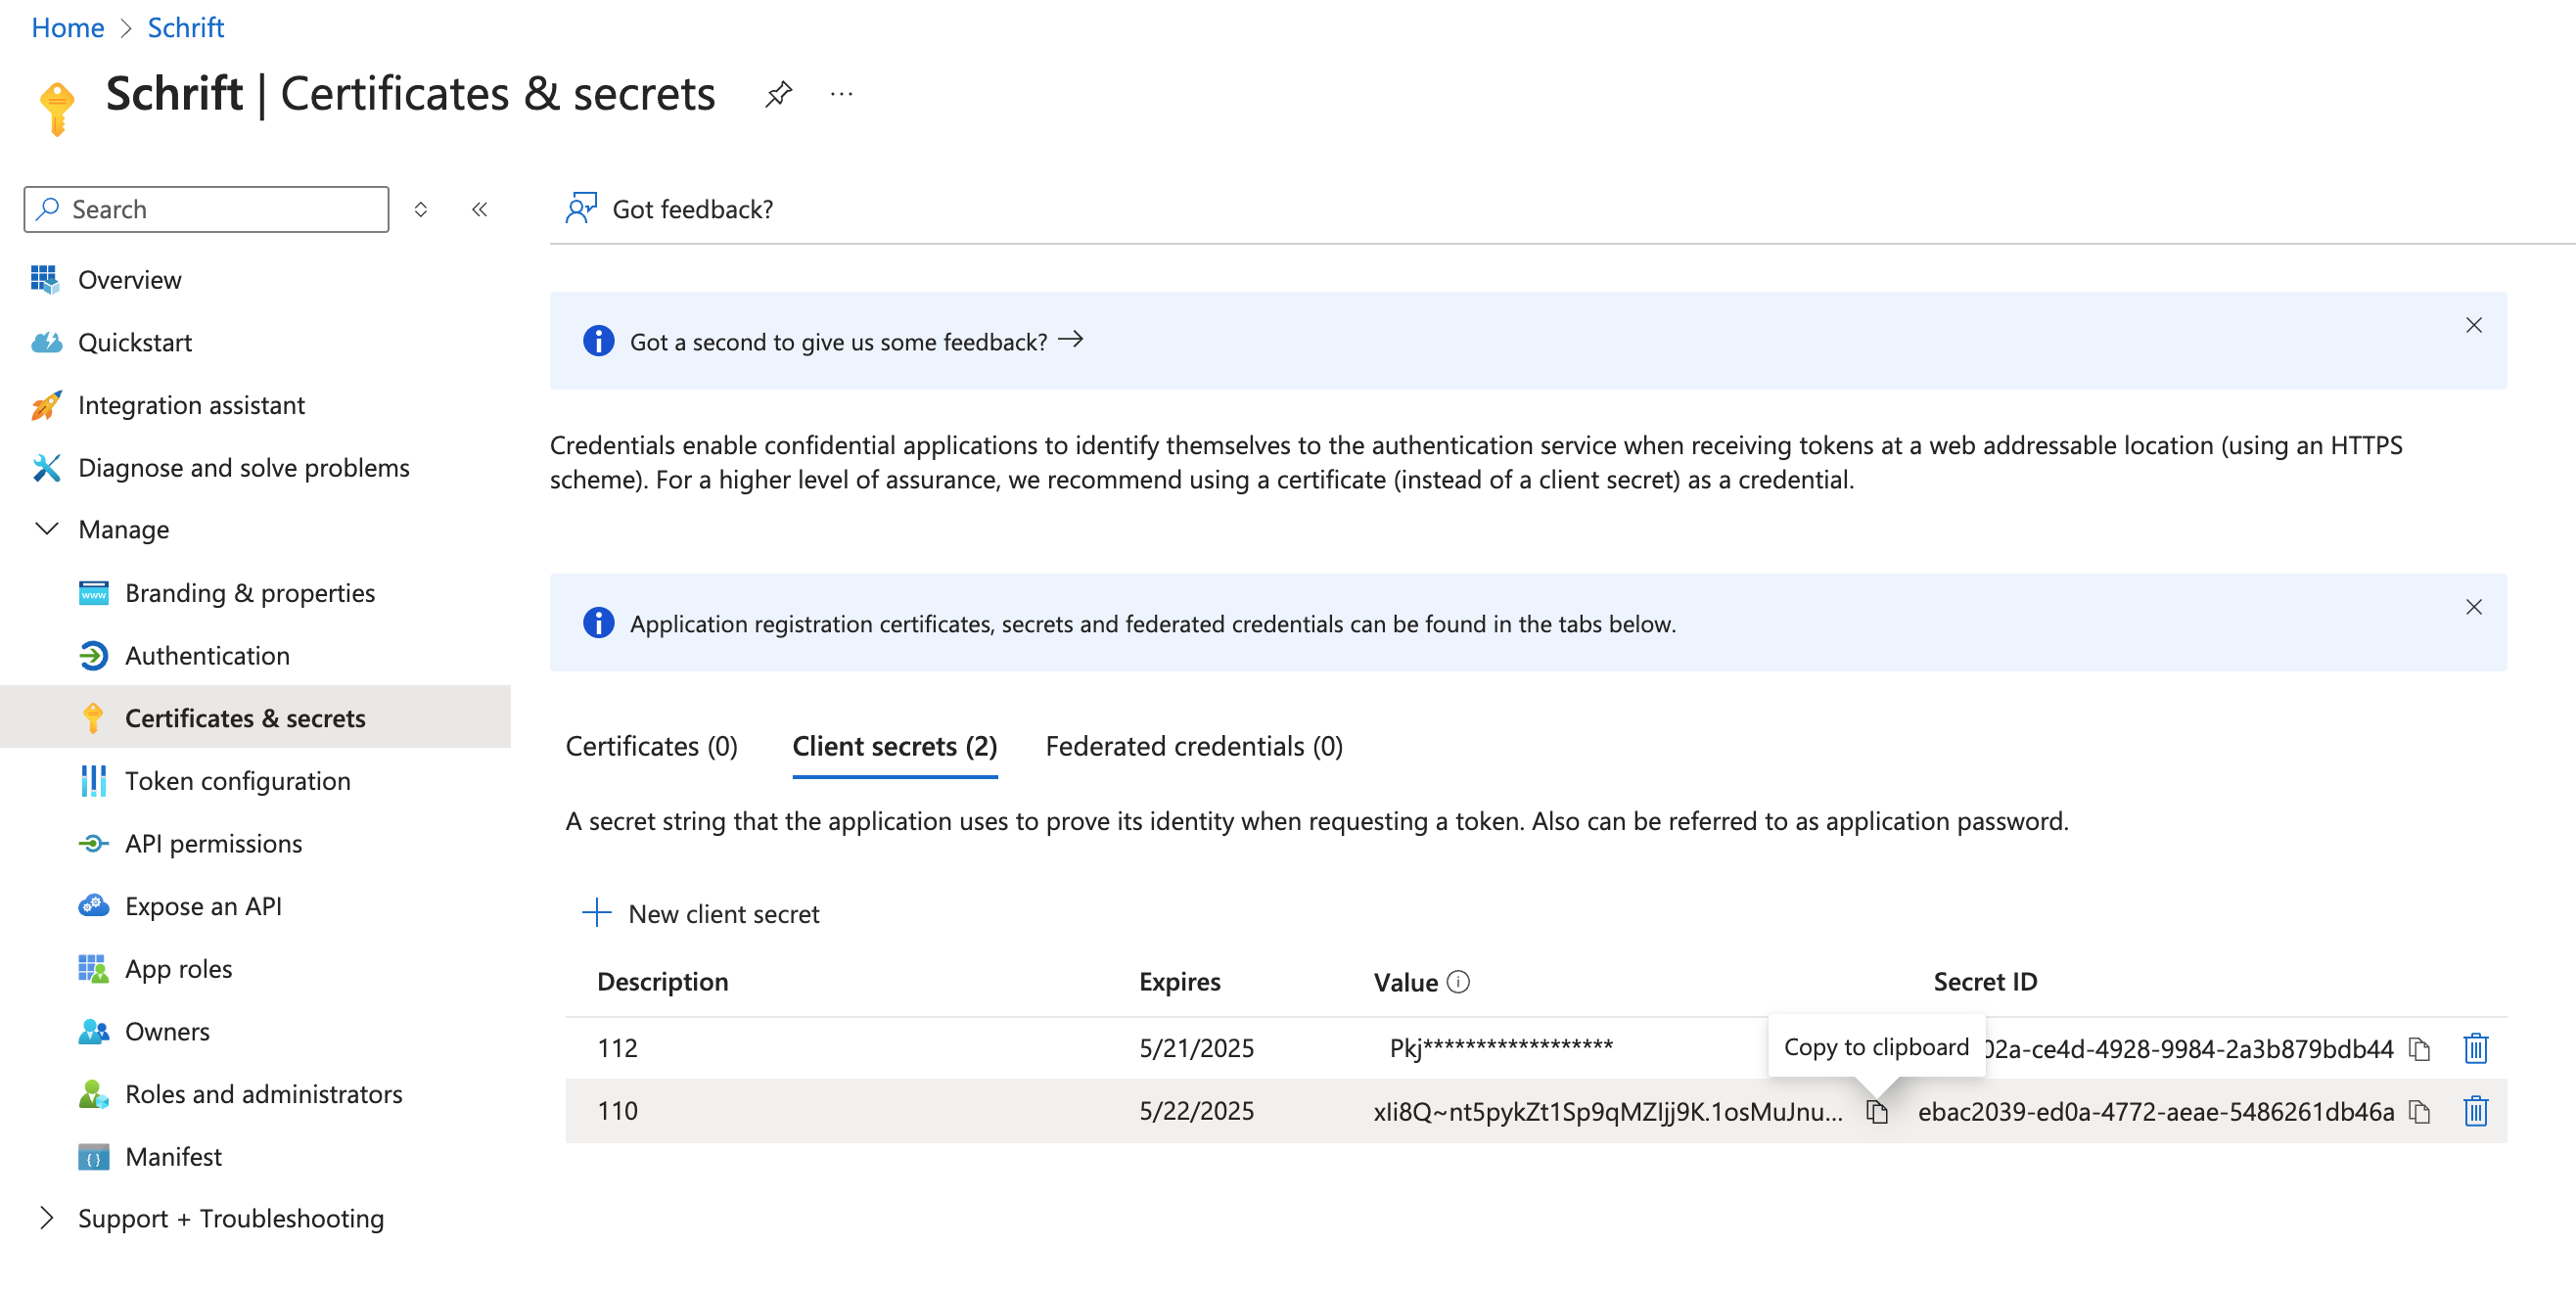The width and height of the screenshot is (2576, 1292).
Task: Expand Support + Troubleshooting section
Action: 46,1217
